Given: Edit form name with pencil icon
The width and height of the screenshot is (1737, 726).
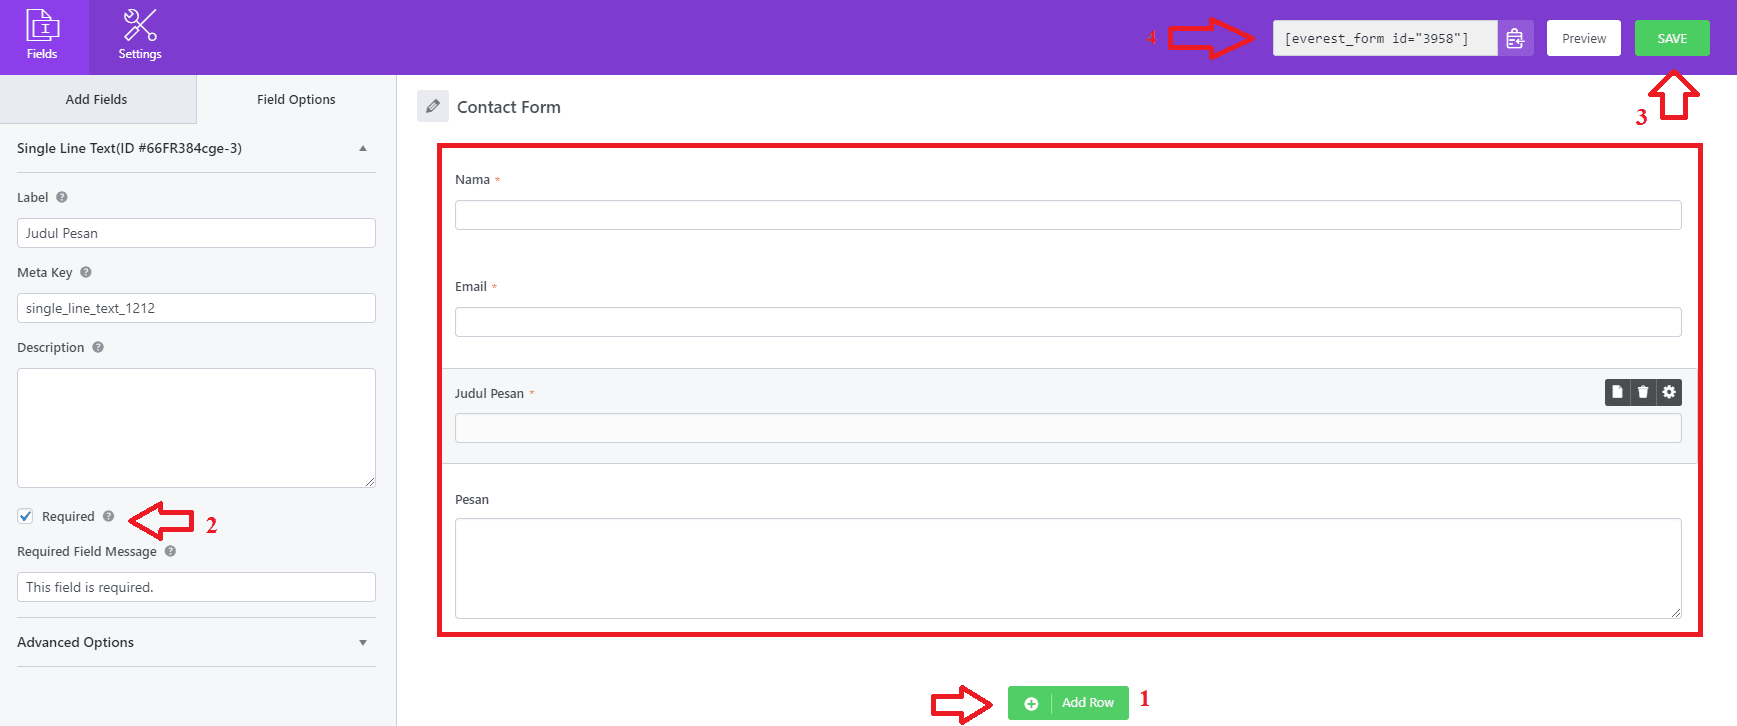Looking at the screenshot, I should (433, 106).
